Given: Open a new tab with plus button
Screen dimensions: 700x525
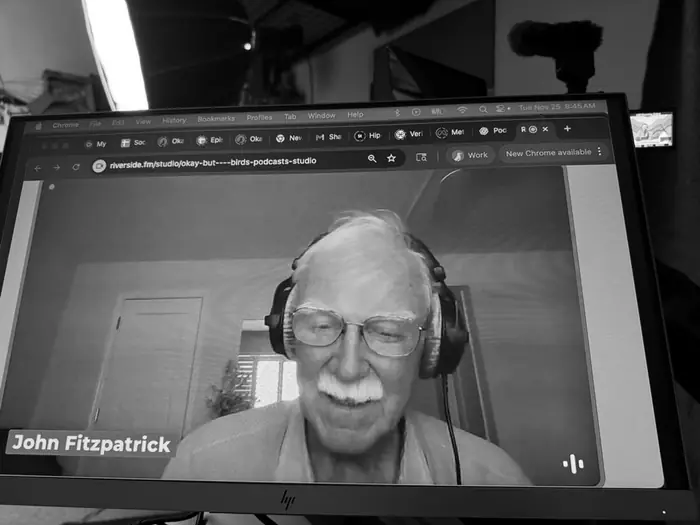Looking at the screenshot, I should point(567,129).
